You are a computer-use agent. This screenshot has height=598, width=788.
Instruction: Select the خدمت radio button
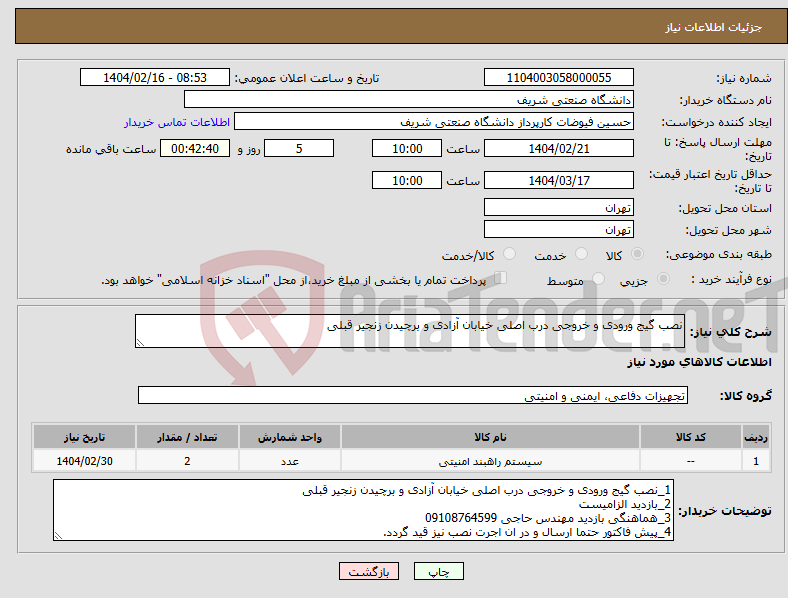click(581, 254)
